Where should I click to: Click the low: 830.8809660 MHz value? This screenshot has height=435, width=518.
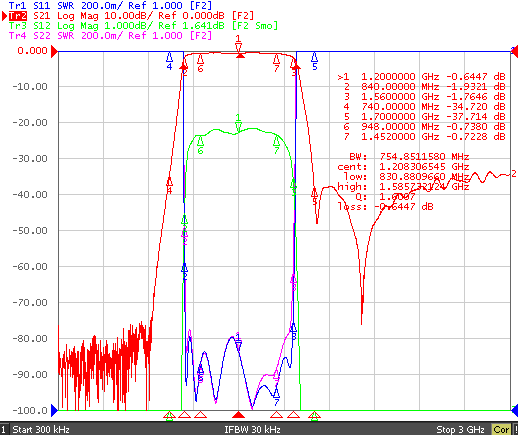pos(406,177)
